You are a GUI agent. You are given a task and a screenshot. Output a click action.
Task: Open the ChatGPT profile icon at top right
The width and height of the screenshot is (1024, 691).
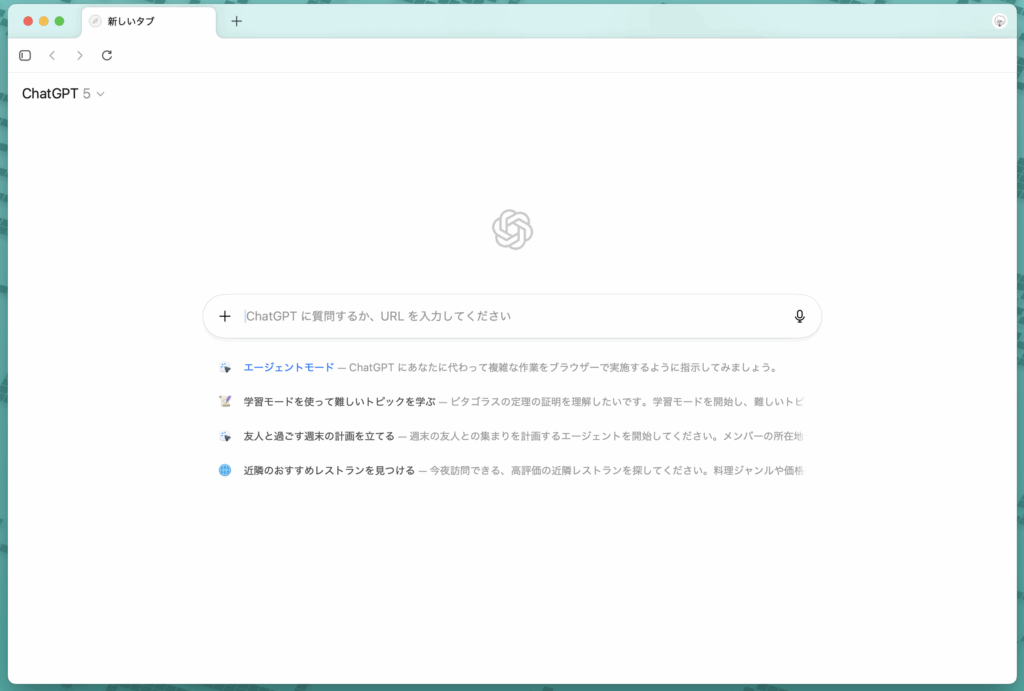pyautogui.click(x=999, y=20)
